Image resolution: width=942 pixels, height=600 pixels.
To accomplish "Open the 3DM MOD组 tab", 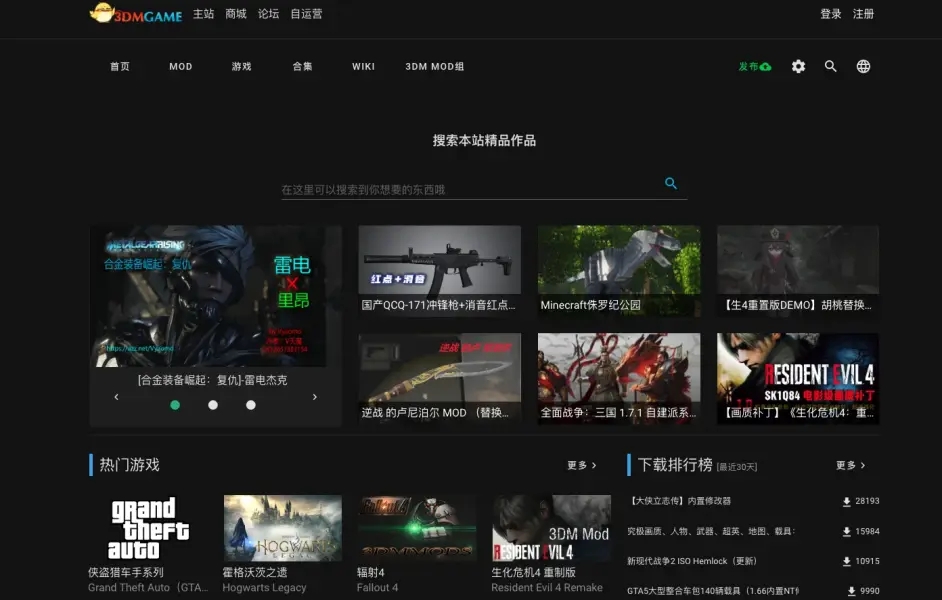I will 434,67.
